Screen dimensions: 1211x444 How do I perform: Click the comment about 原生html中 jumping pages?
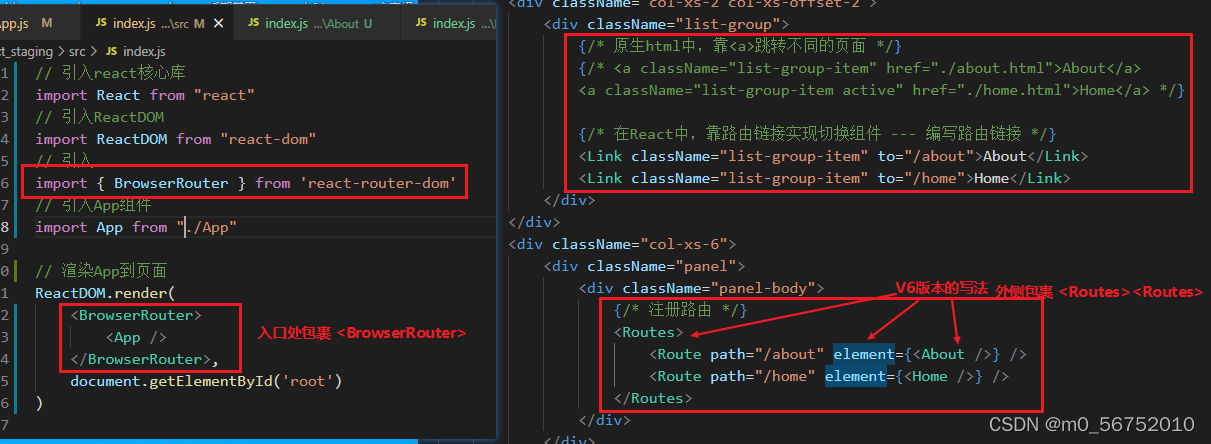point(740,46)
